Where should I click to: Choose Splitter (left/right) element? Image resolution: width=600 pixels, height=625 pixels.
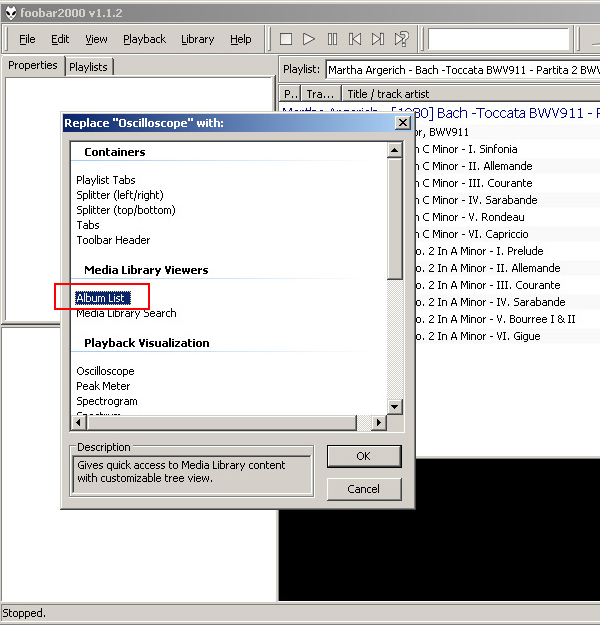[x=120, y=195]
